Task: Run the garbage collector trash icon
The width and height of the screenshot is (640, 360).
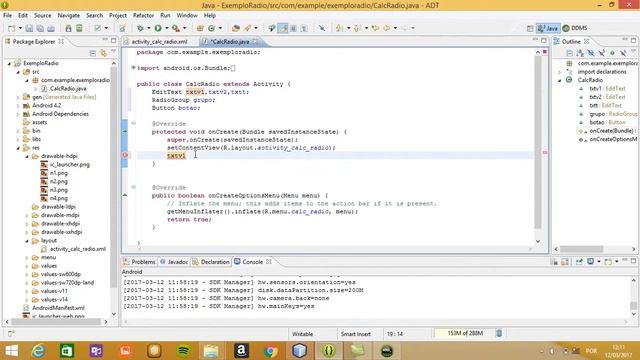Action: point(499,333)
